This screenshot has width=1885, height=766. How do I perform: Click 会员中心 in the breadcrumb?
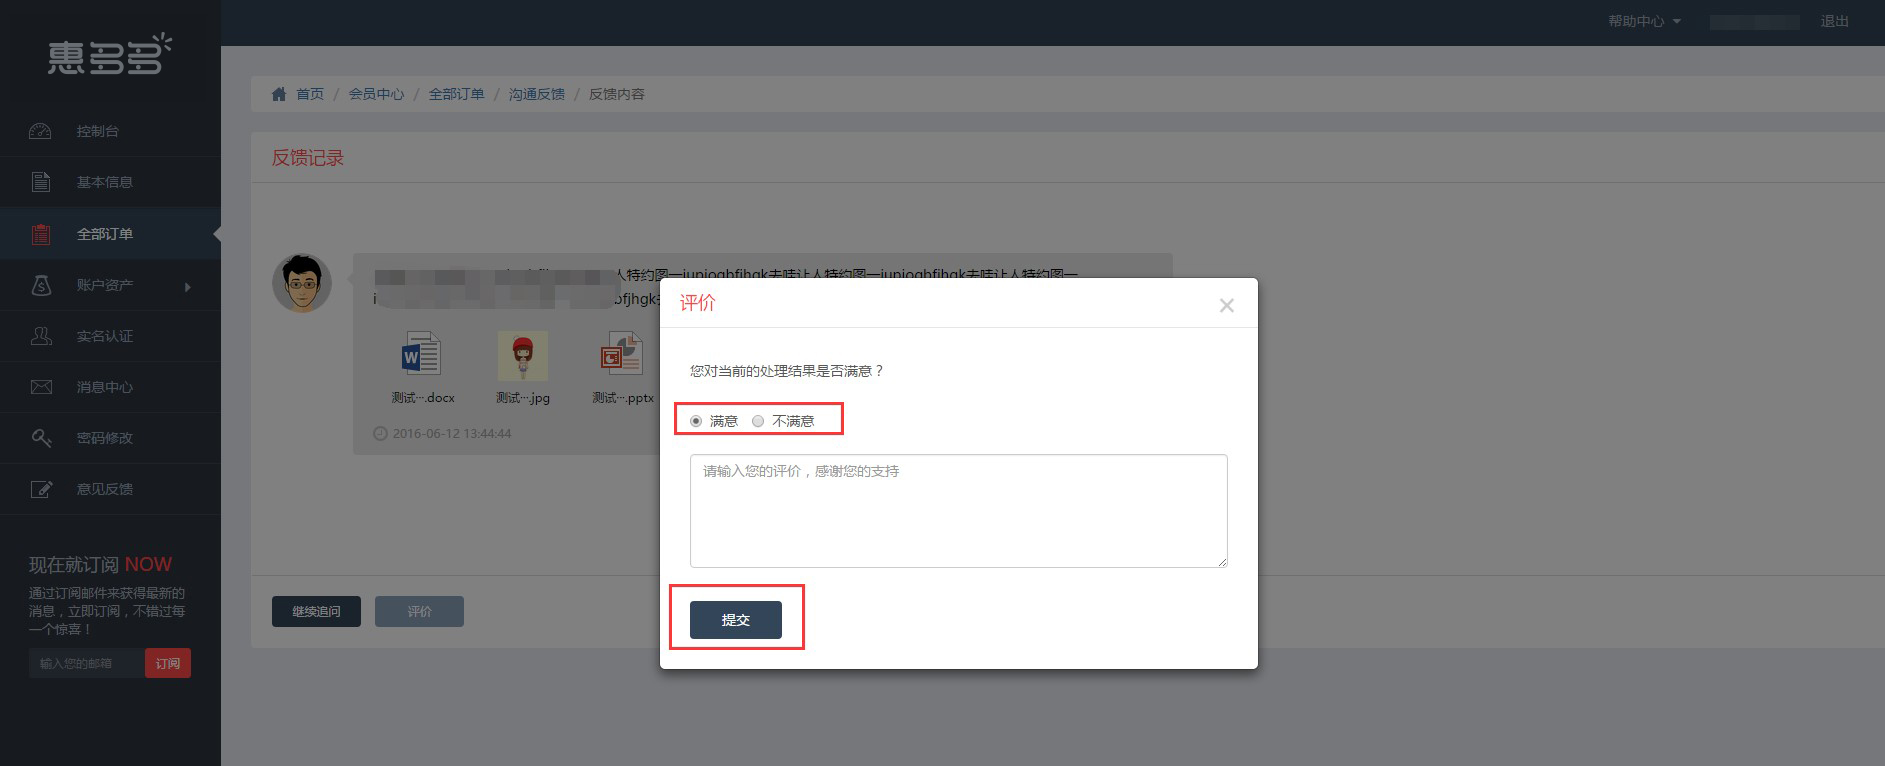376,94
